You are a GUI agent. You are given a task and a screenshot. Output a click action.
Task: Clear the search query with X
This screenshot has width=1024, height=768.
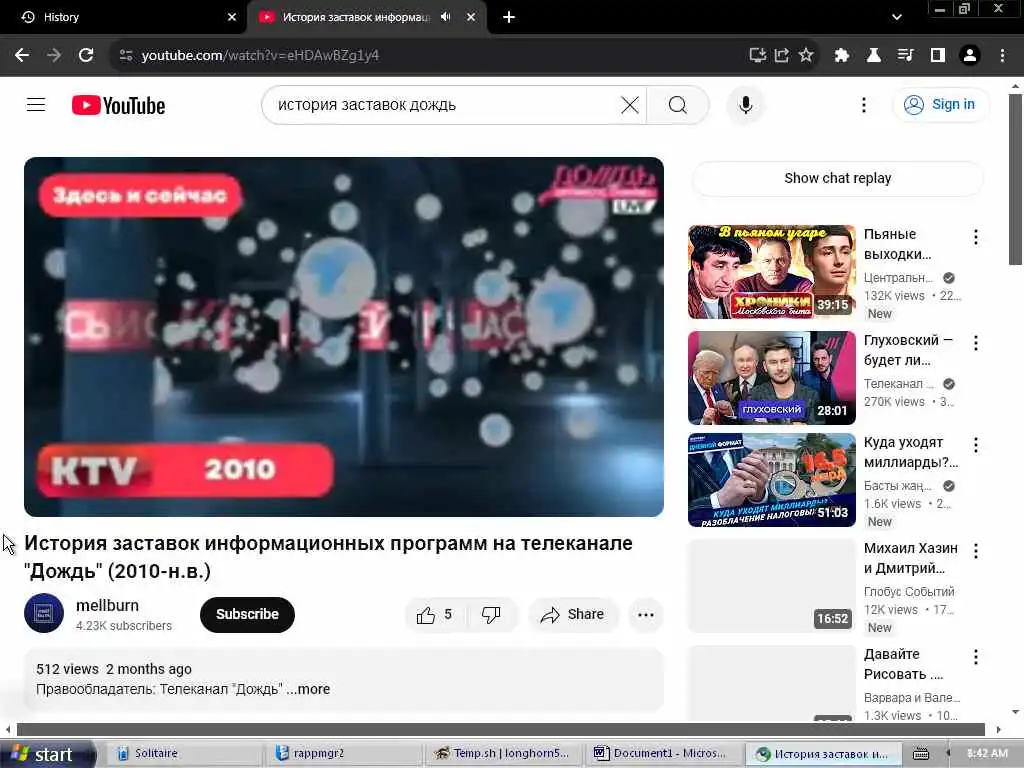point(630,105)
